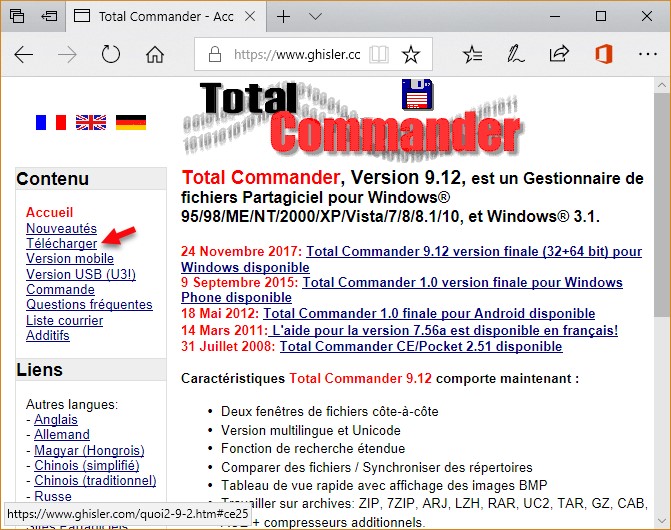671x530 pixels.
Task: Open the Liste courrier link
Action: [65, 320]
